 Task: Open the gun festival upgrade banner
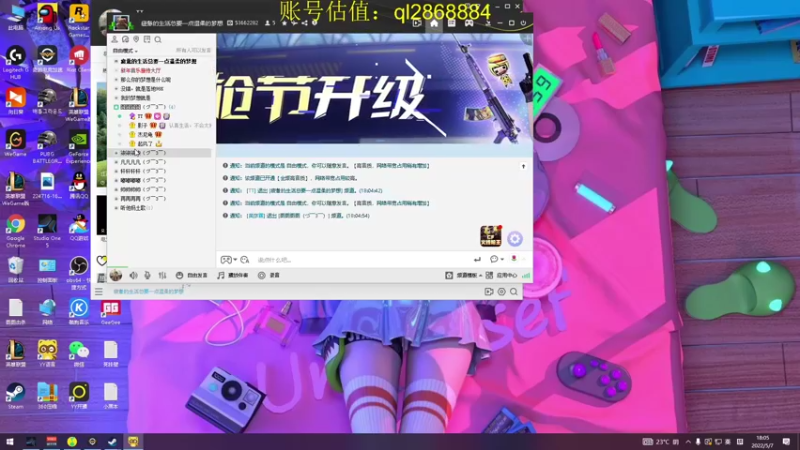coord(374,89)
